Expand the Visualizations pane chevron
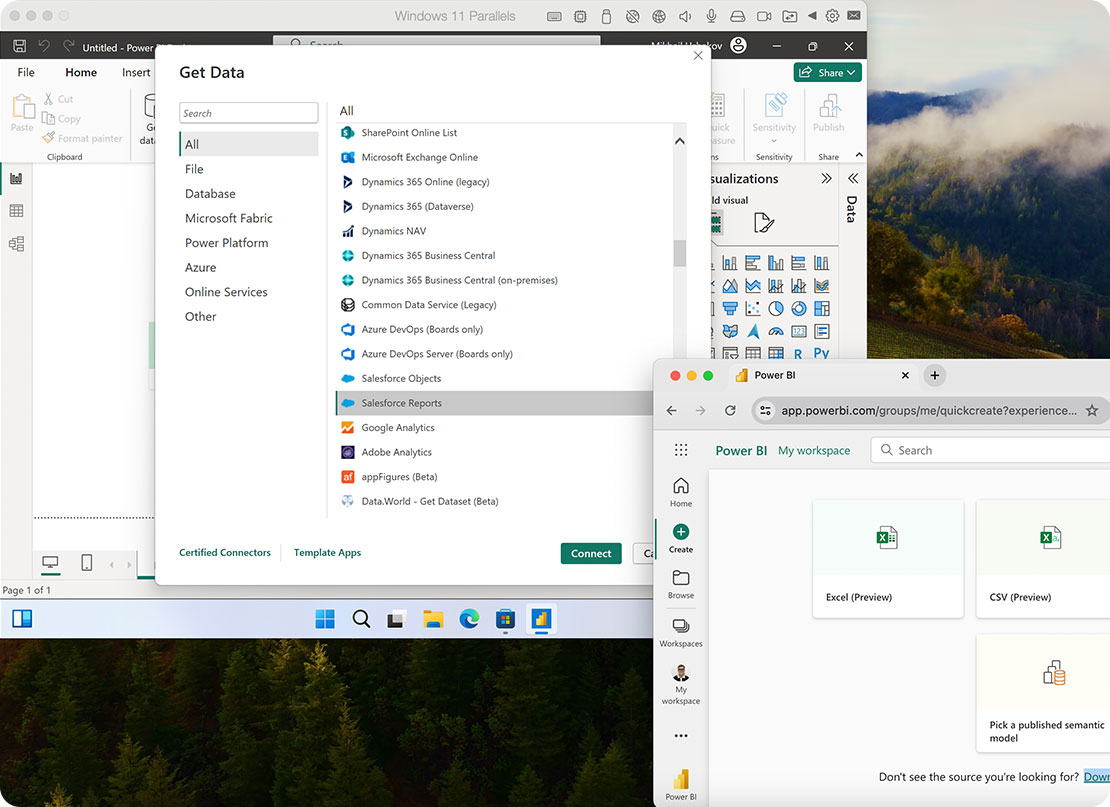 [826, 179]
